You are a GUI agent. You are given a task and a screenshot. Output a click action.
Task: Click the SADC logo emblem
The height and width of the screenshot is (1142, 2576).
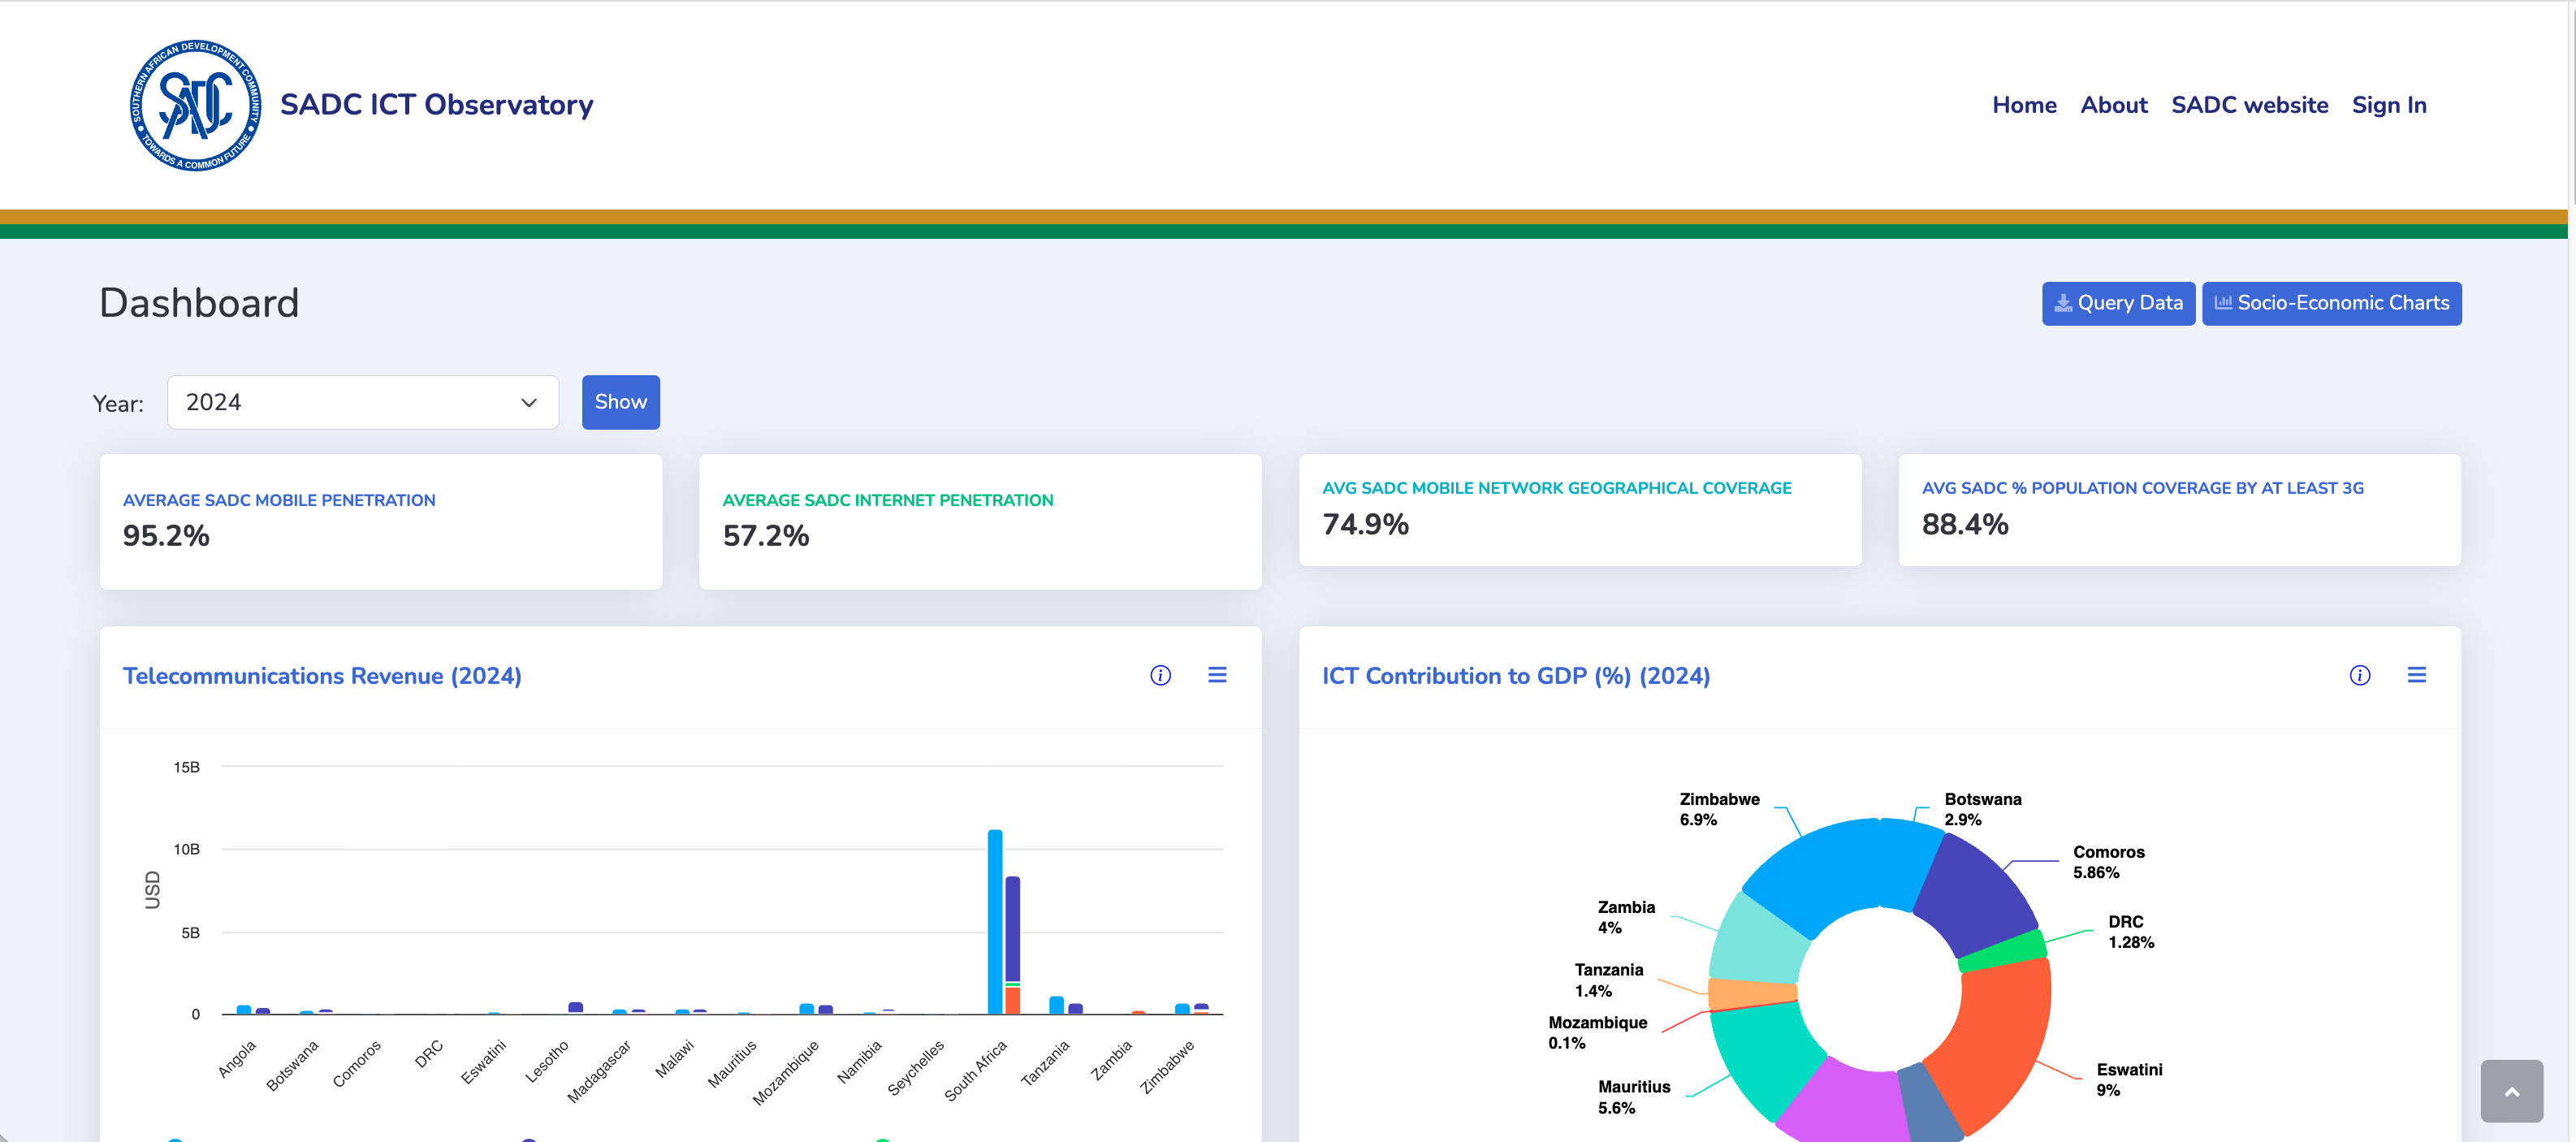click(196, 105)
